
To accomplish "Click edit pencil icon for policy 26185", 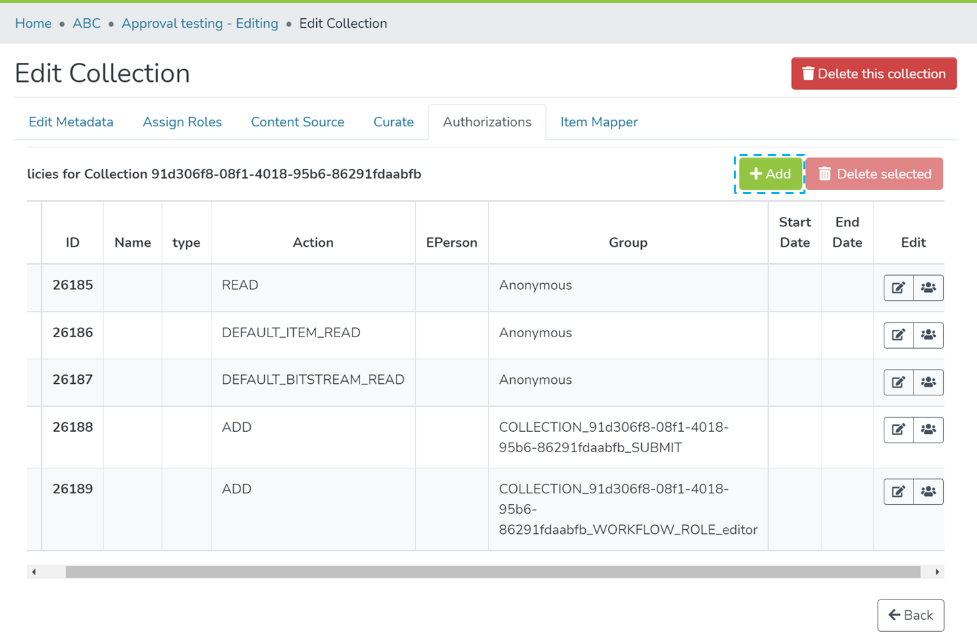I will tap(898, 288).
